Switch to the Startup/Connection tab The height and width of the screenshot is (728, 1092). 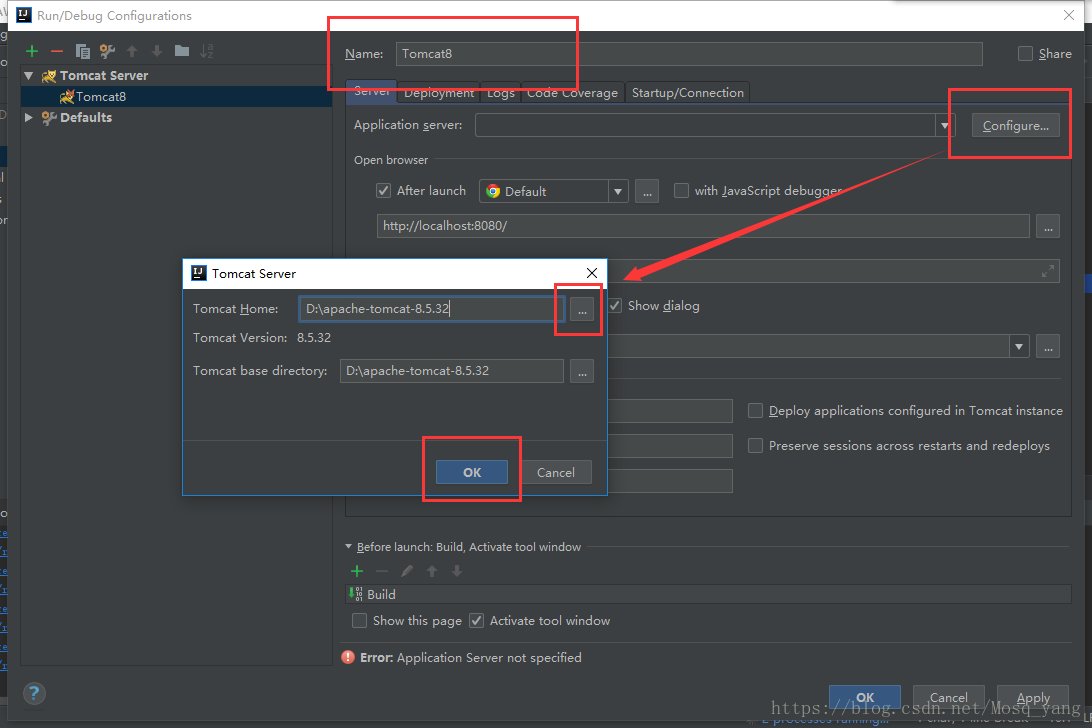pyautogui.click(x=687, y=93)
